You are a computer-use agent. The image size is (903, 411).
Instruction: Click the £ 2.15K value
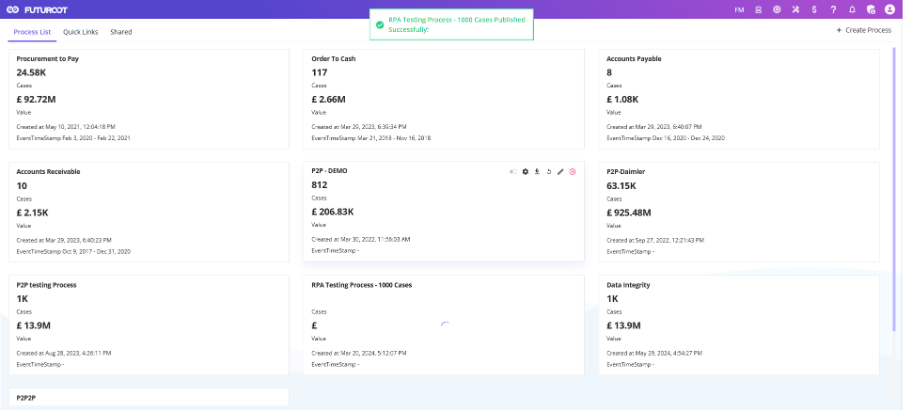tap(33, 213)
